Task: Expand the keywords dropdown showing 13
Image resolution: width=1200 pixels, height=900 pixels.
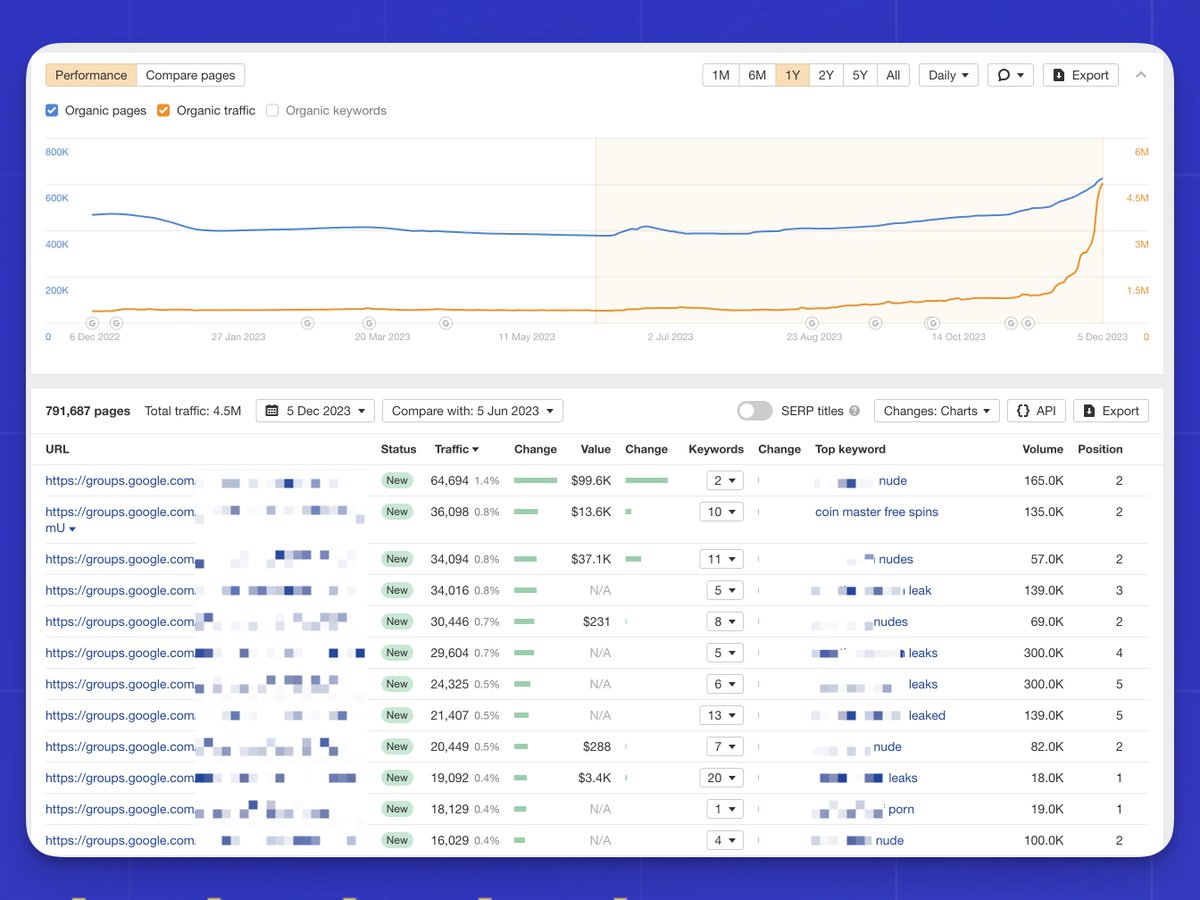Action: click(x=721, y=715)
